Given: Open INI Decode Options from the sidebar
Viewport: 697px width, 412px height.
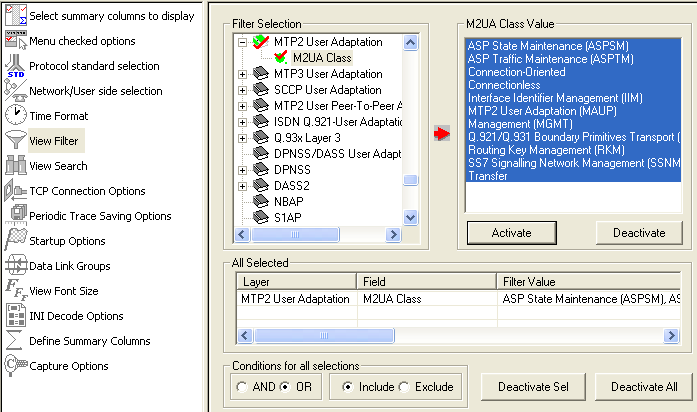Looking at the screenshot, I should pyautogui.click(x=76, y=316).
